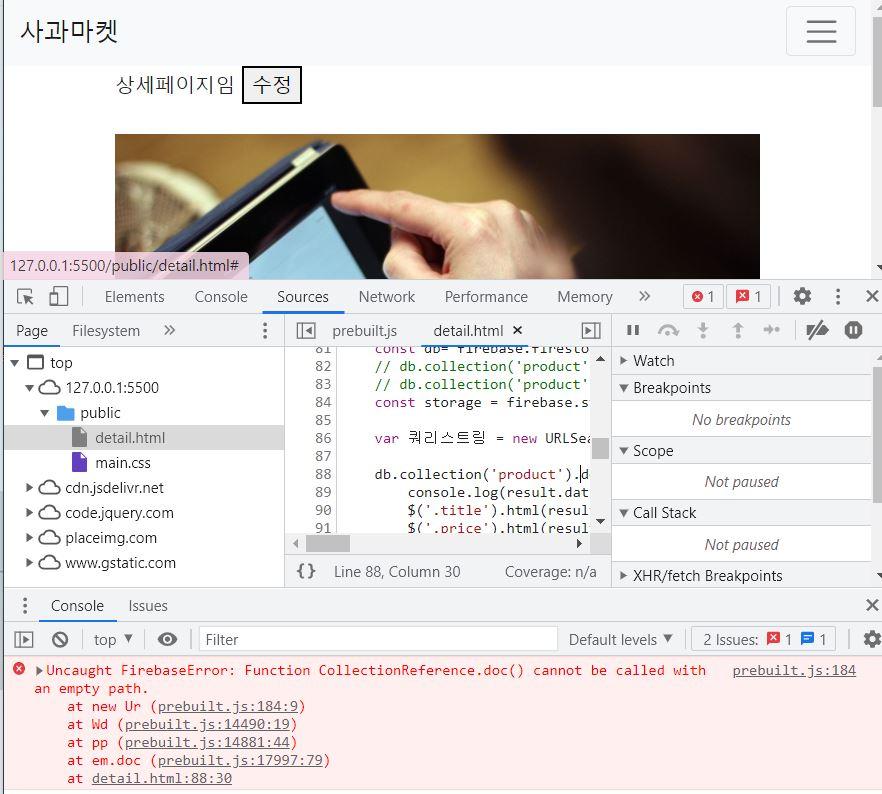Expand cdn.jsdelivr.net domain
Image resolution: width=882 pixels, height=794 pixels.
(29, 488)
